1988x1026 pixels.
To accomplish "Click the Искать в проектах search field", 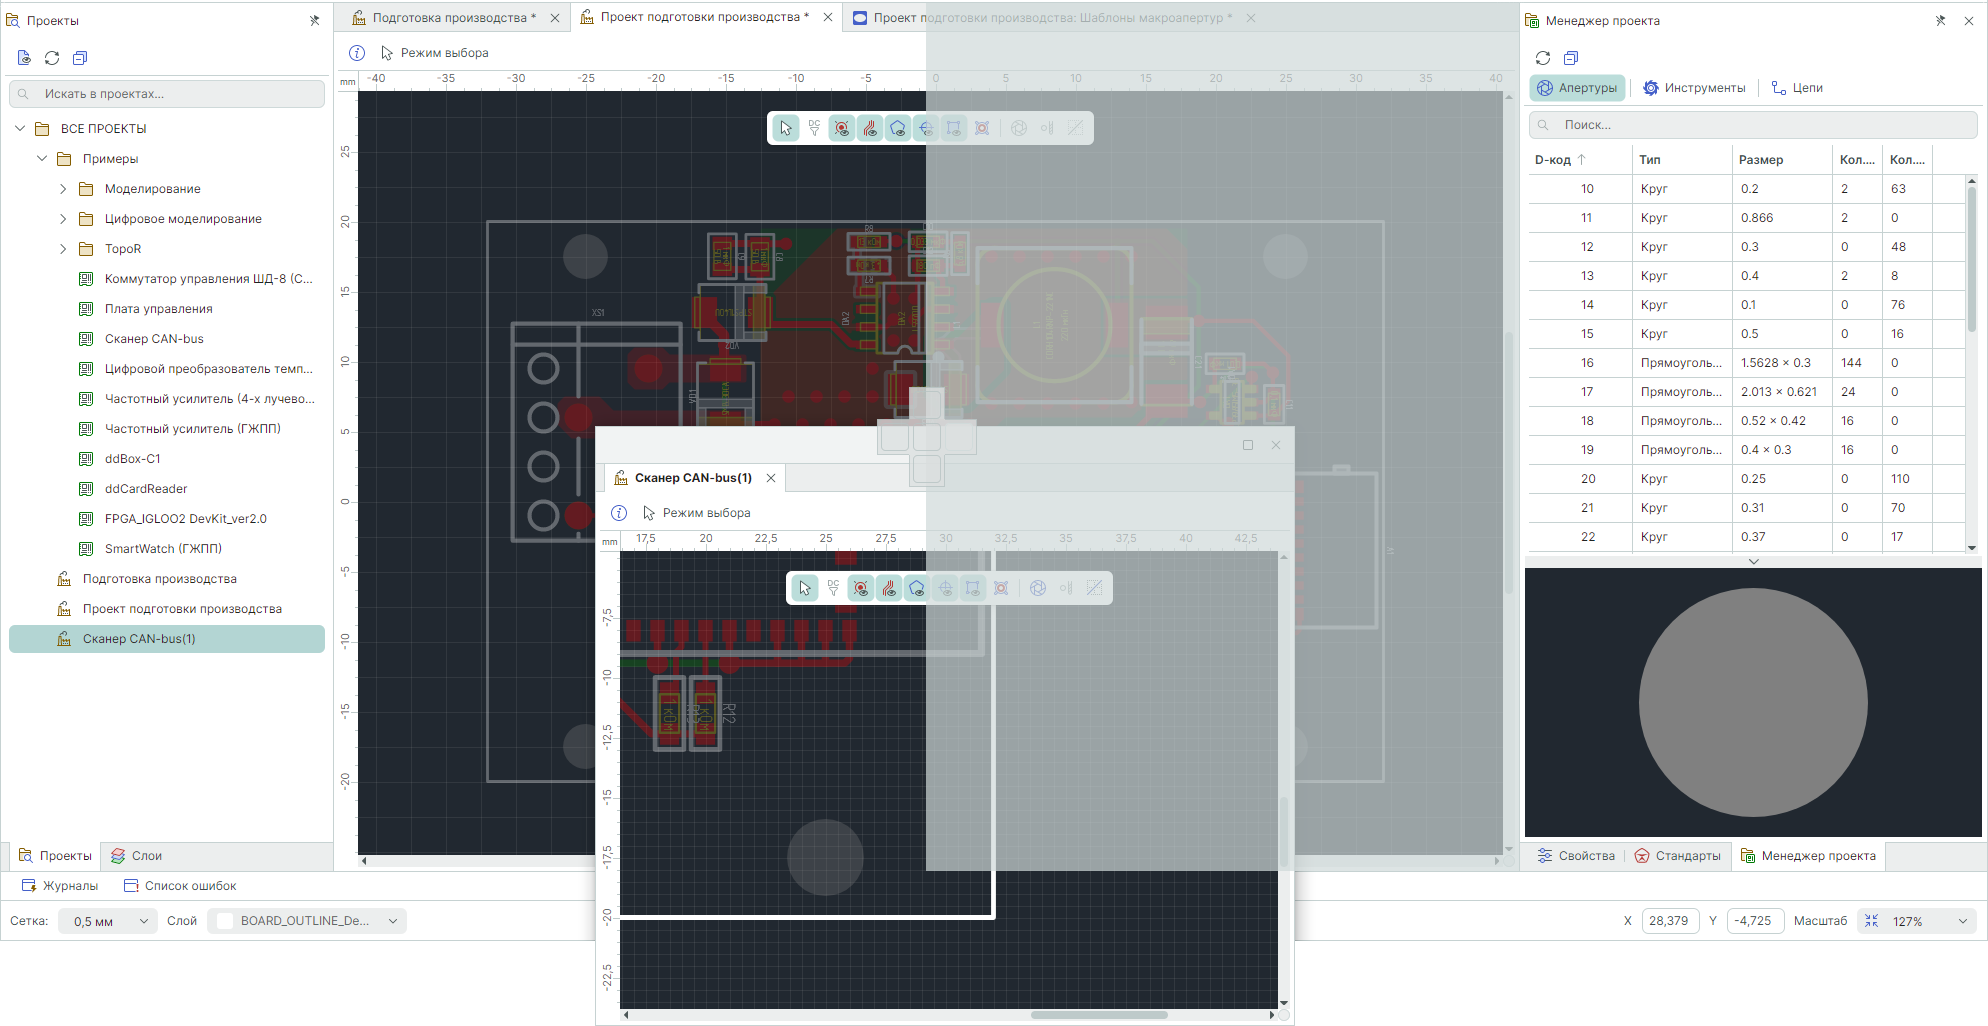I will coord(168,94).
